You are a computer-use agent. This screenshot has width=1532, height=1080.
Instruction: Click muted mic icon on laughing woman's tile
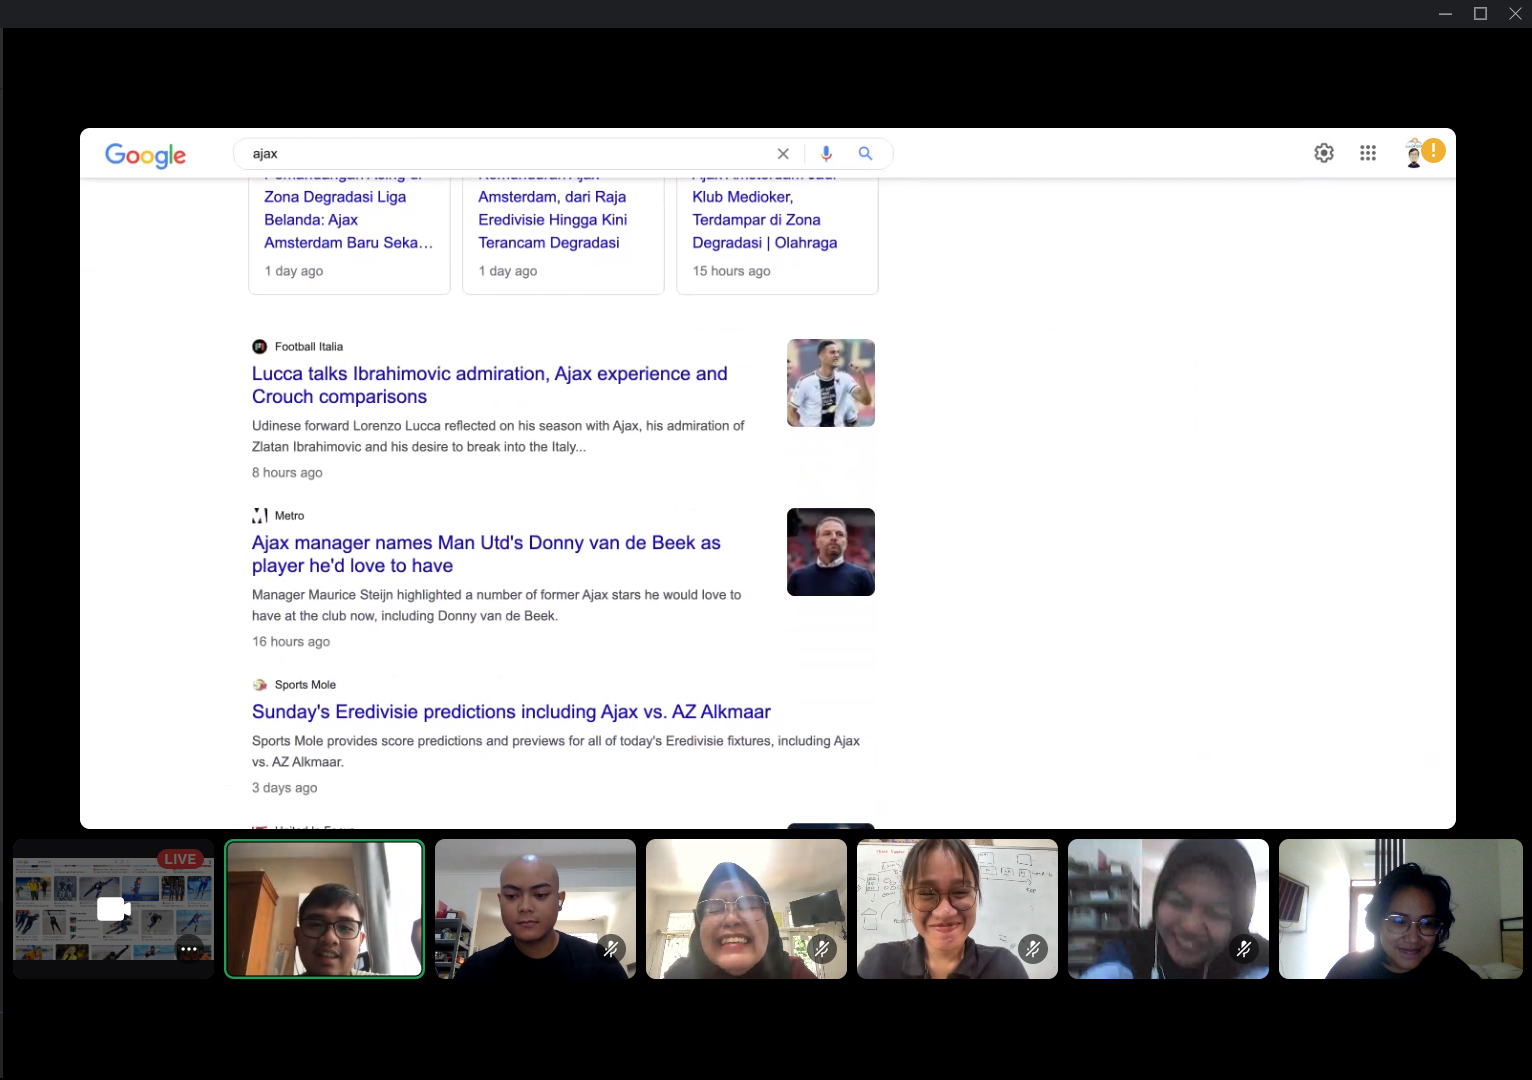[822, 948]
